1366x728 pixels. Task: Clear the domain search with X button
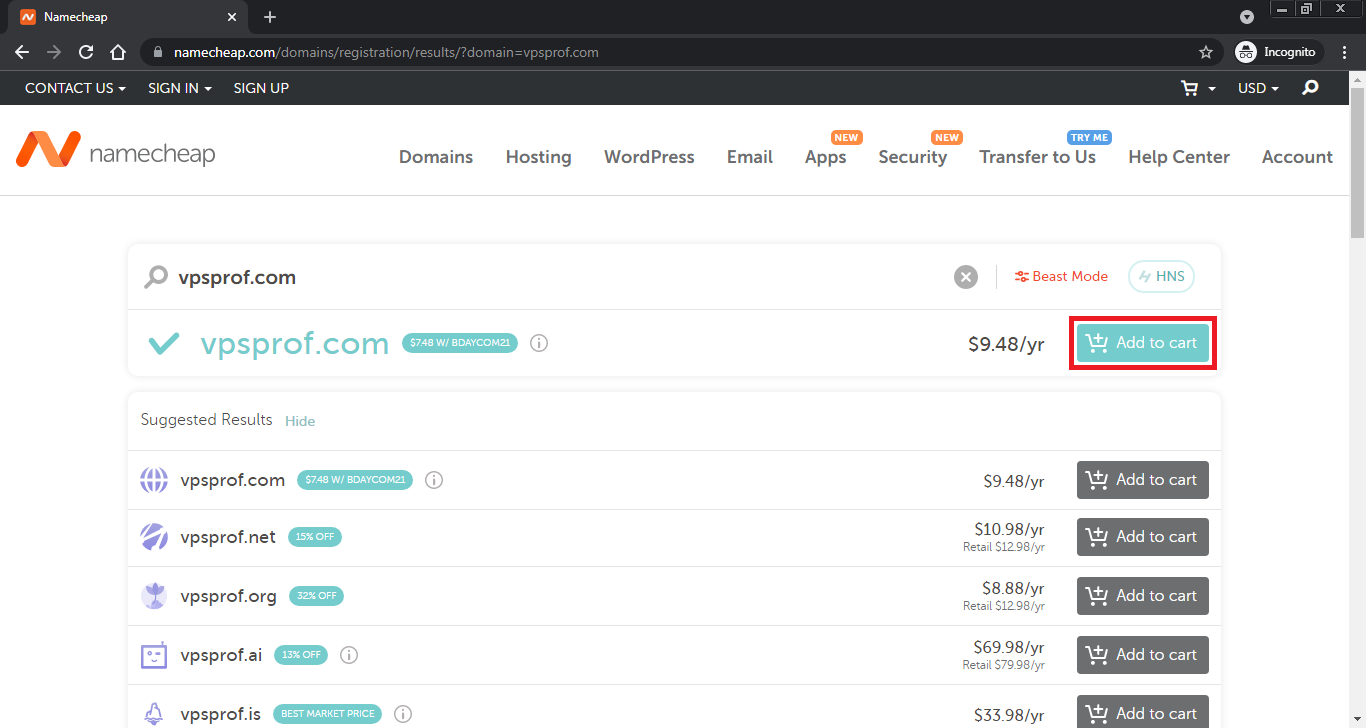pos(965,277)
